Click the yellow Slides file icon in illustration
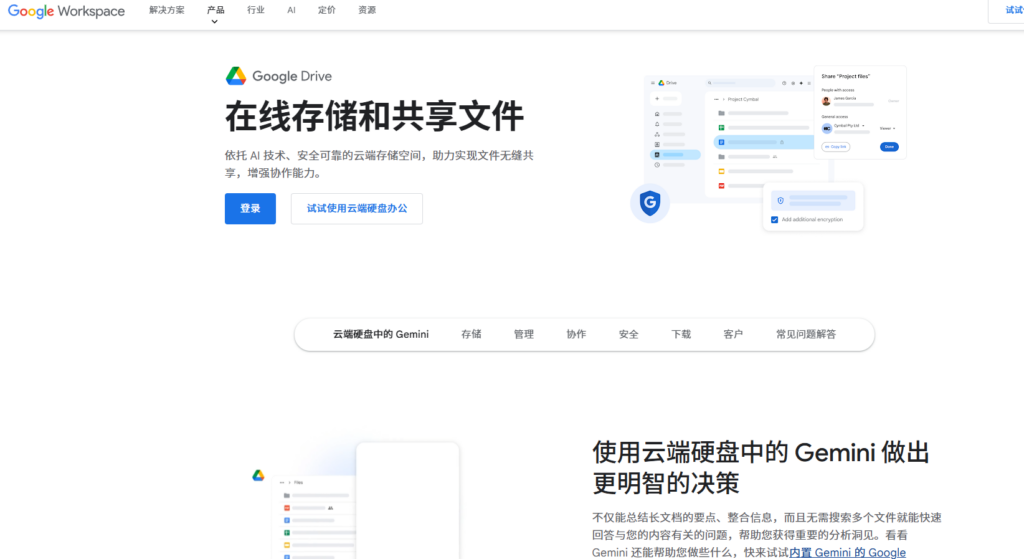 coord(720,171)
